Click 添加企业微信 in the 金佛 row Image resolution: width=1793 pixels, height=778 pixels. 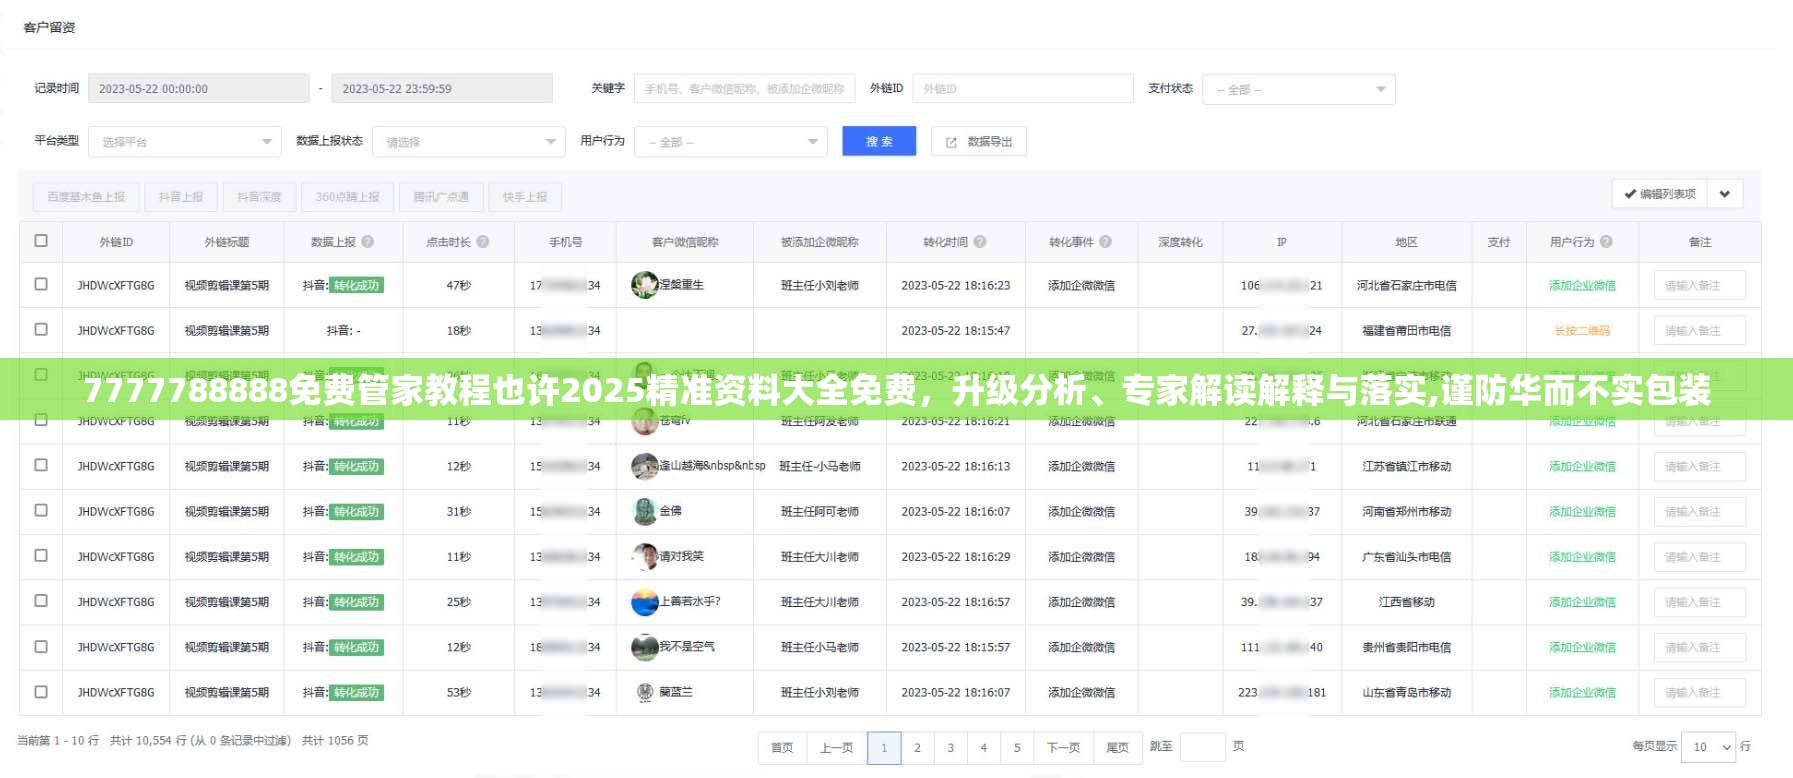click(x=1582, y=512)
